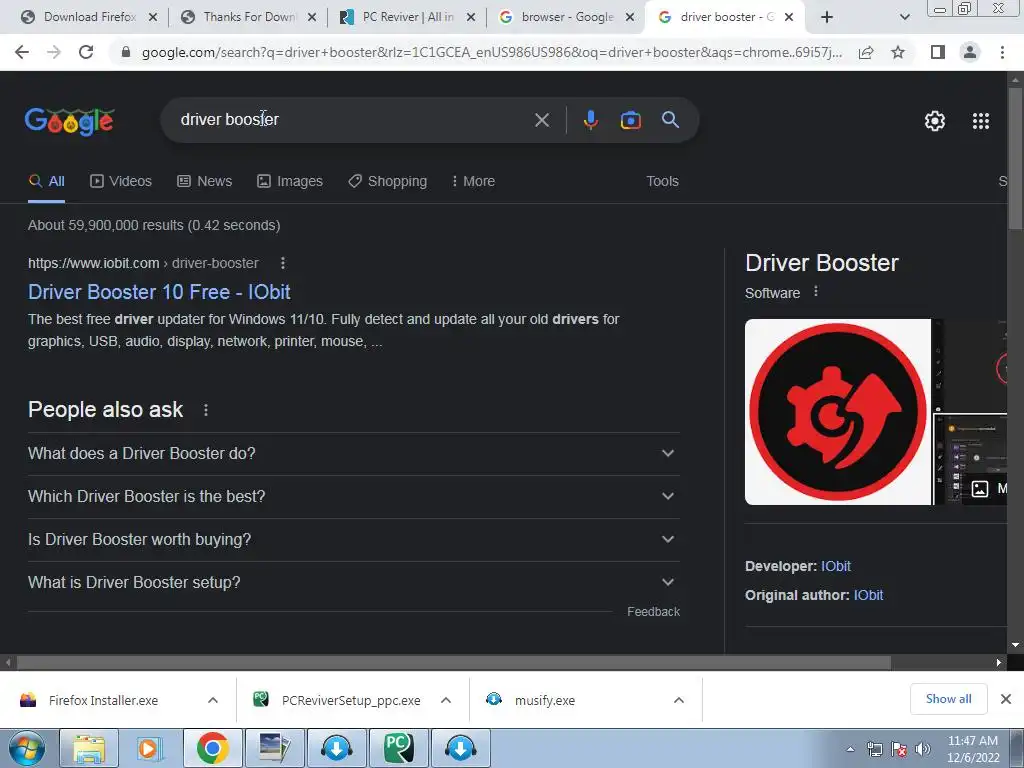The height and width of the screenshot is (768, 1024).
Task: Open the Google apps grid
Action: (x=981, y=121)
